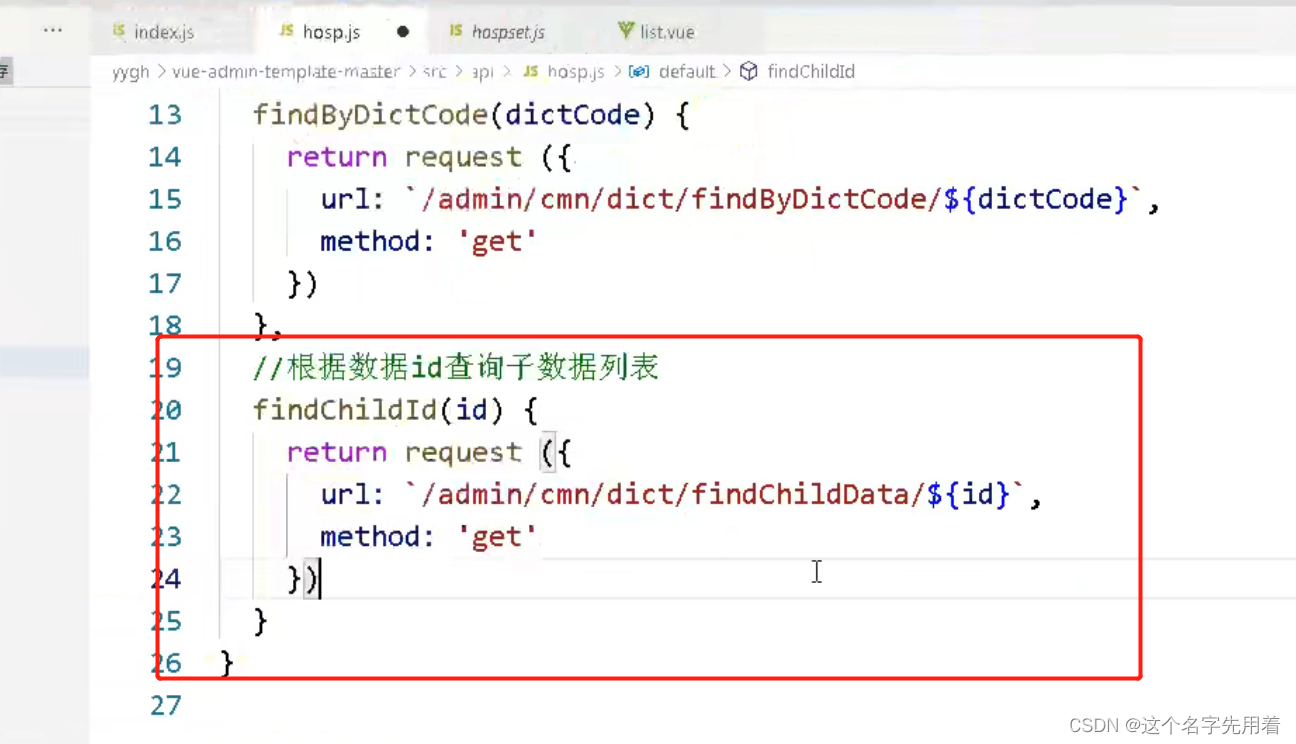Click return keyword on line 14
This screenshot has height=744, width=1296.
pos(337,157)
